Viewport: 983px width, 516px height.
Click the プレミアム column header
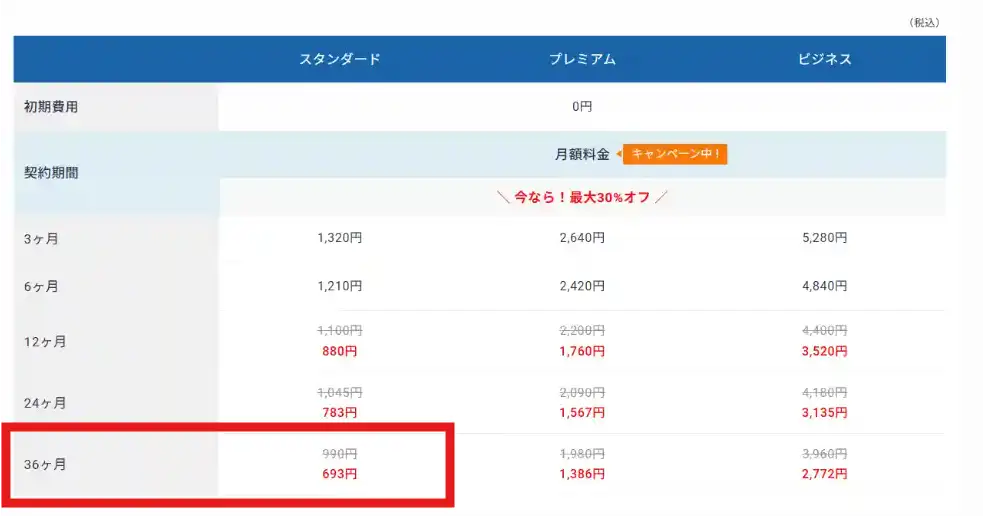pos(582,60)
